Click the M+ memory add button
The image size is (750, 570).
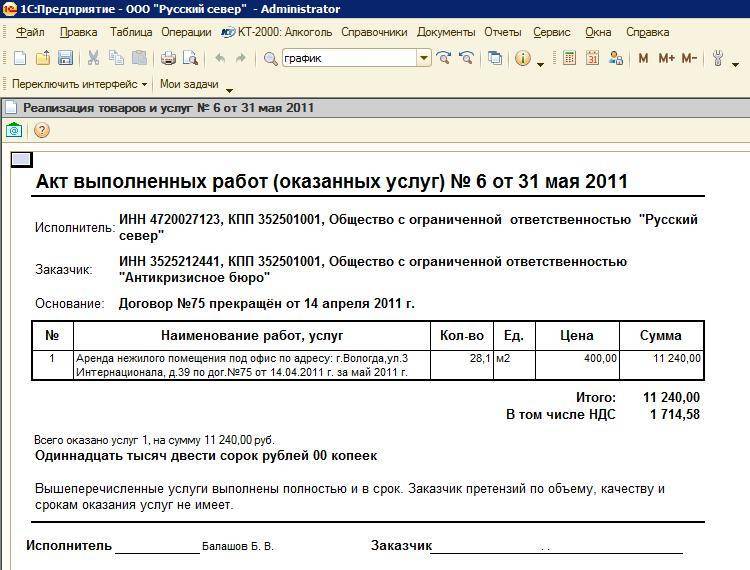[666, 59]
